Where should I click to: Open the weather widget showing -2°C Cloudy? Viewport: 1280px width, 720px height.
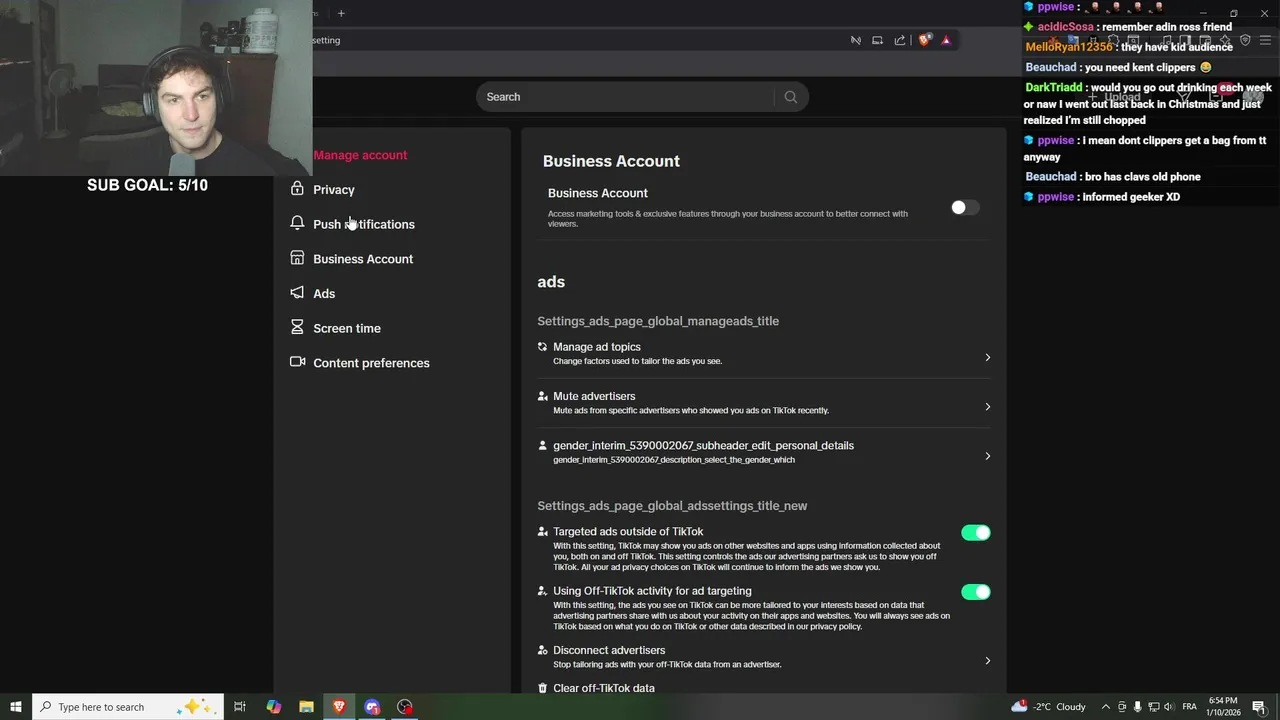click(x=1048, y=707)
